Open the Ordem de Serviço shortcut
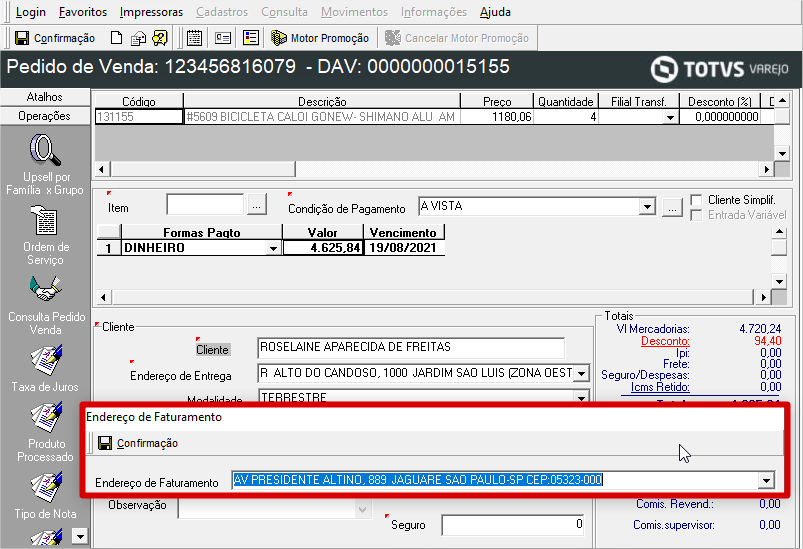803x549 pixels. click(x=45, y=221)
